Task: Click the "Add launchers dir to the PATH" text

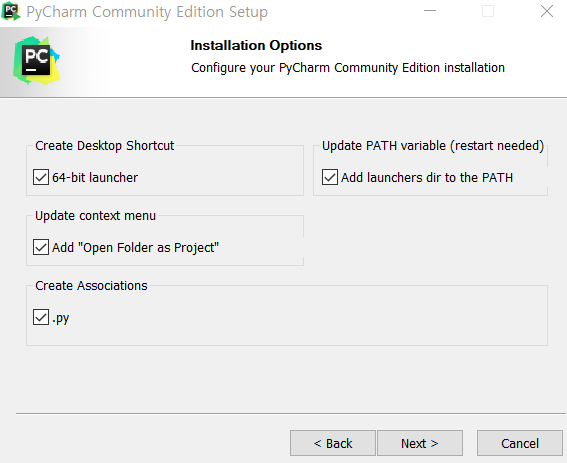Action: 427,178
